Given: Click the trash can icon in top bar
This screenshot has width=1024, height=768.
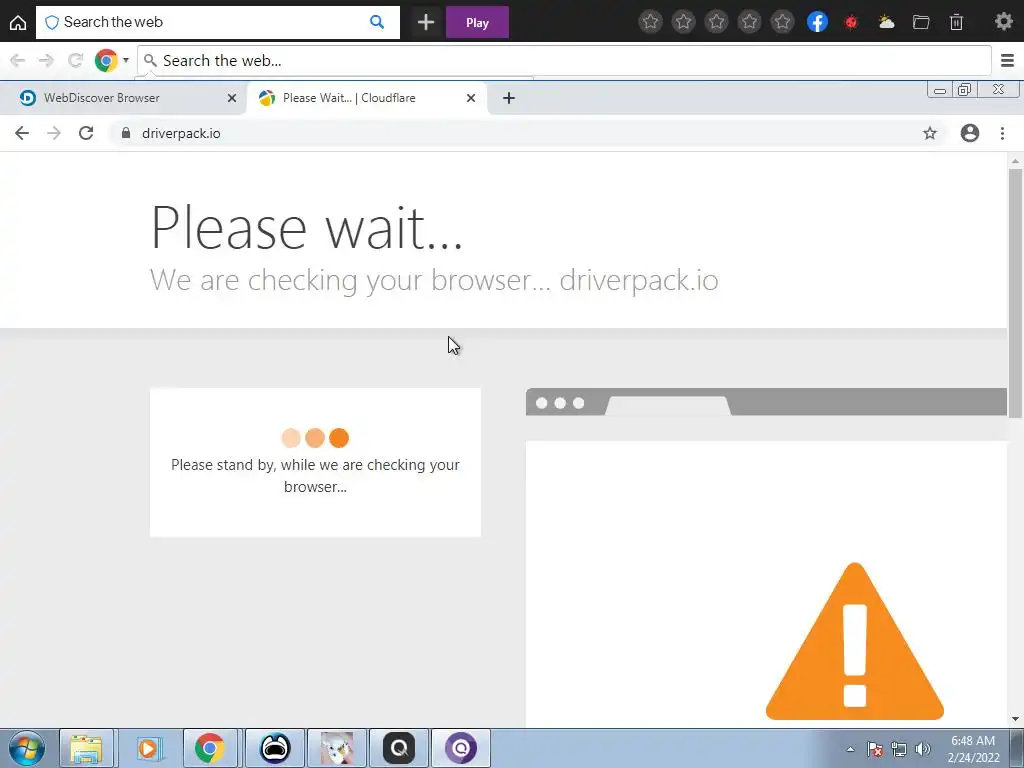Looking at the screenshot, I should coord(956,22).
